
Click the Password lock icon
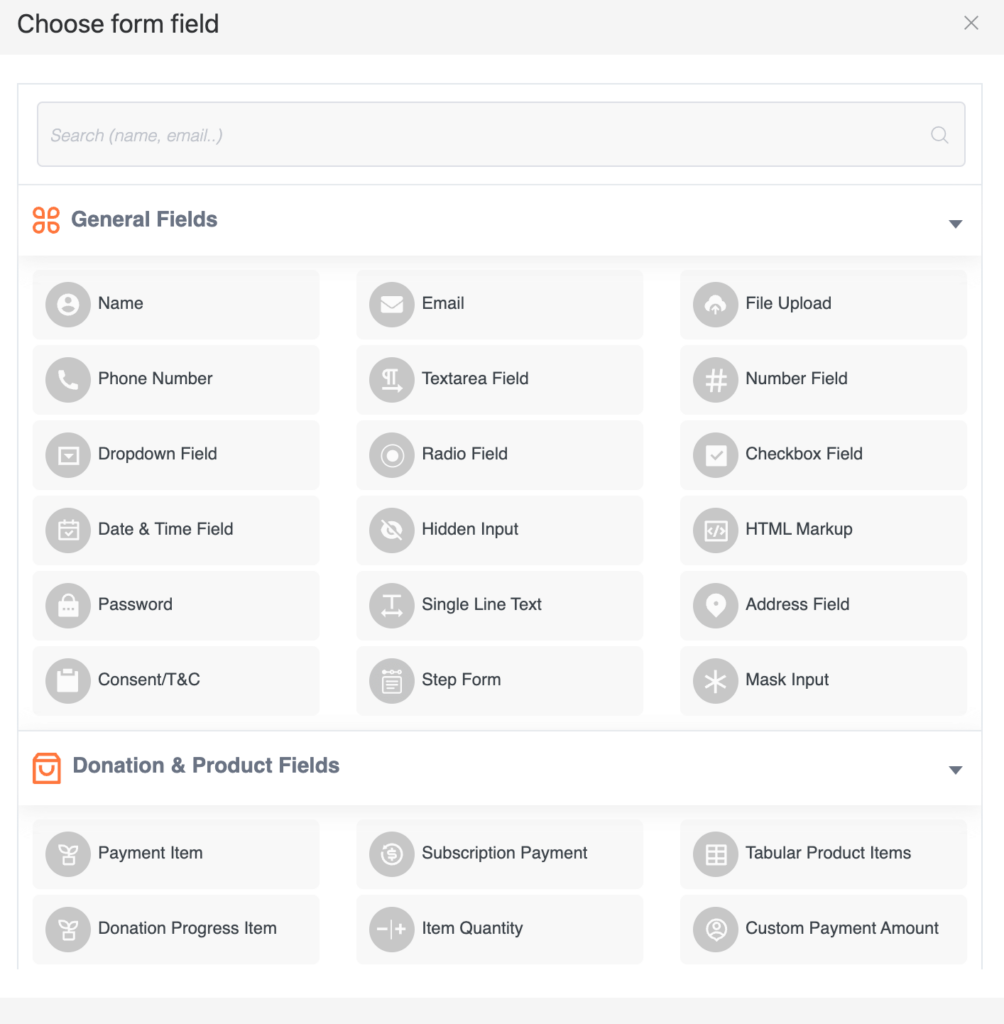[x=68, y=605]
